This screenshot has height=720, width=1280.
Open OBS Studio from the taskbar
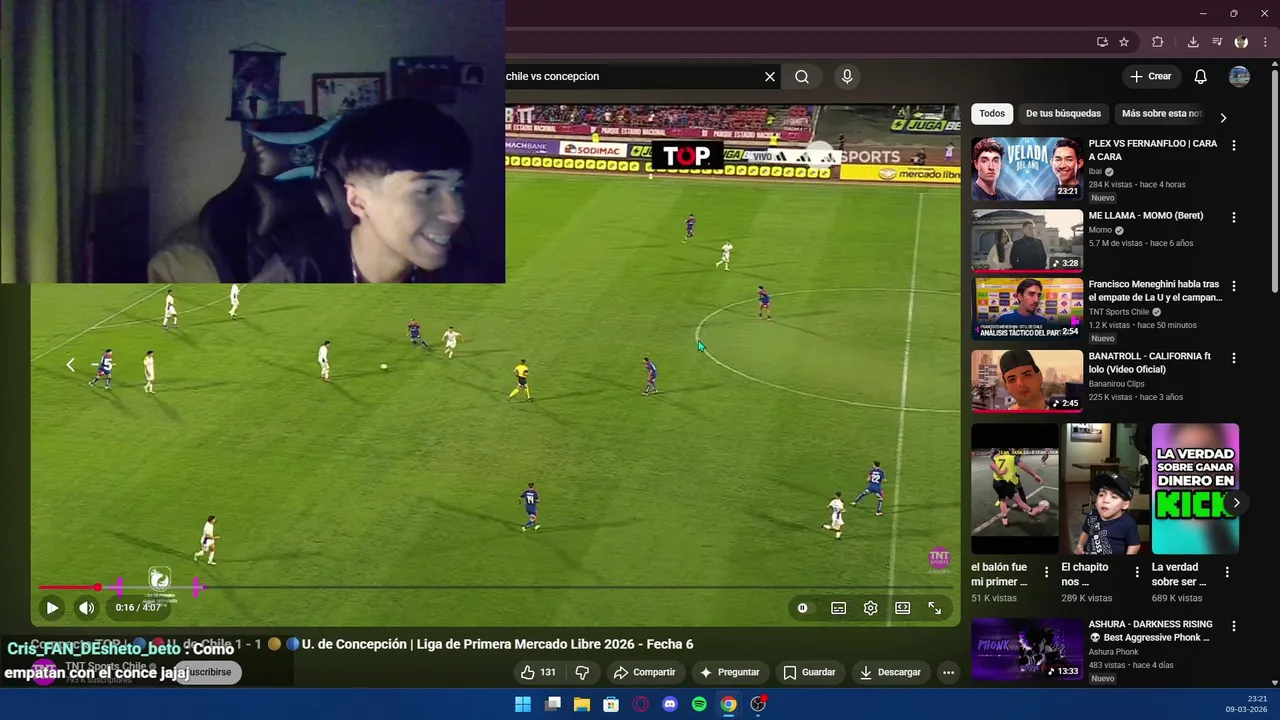(758, 704)
